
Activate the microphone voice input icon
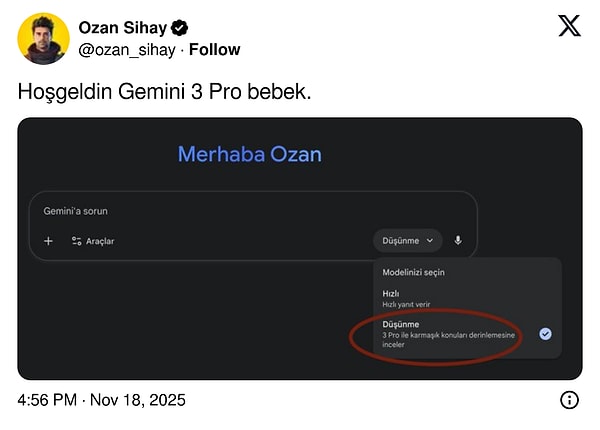tap(458, 240)
